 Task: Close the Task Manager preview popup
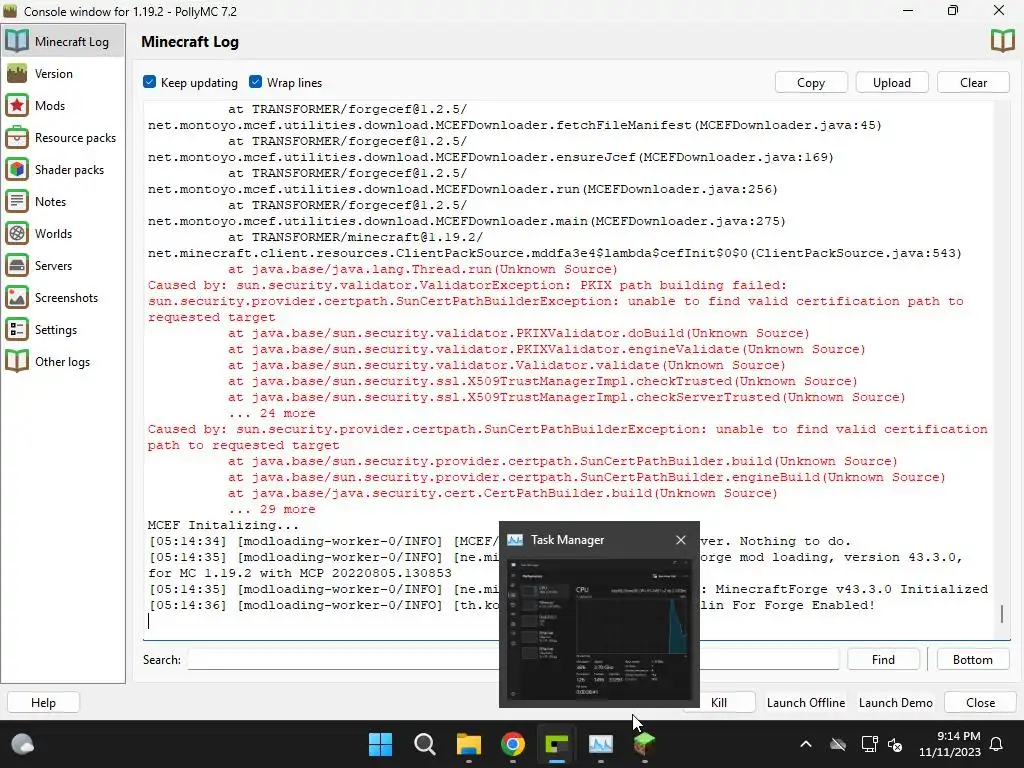[680, 540]
